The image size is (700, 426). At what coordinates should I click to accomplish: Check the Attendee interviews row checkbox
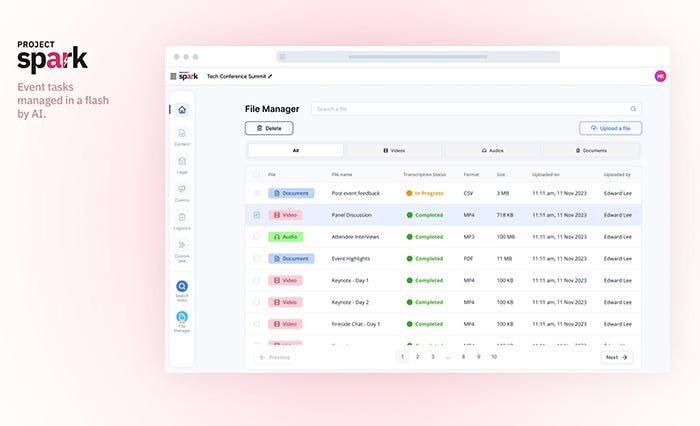(x=256, y=237)
